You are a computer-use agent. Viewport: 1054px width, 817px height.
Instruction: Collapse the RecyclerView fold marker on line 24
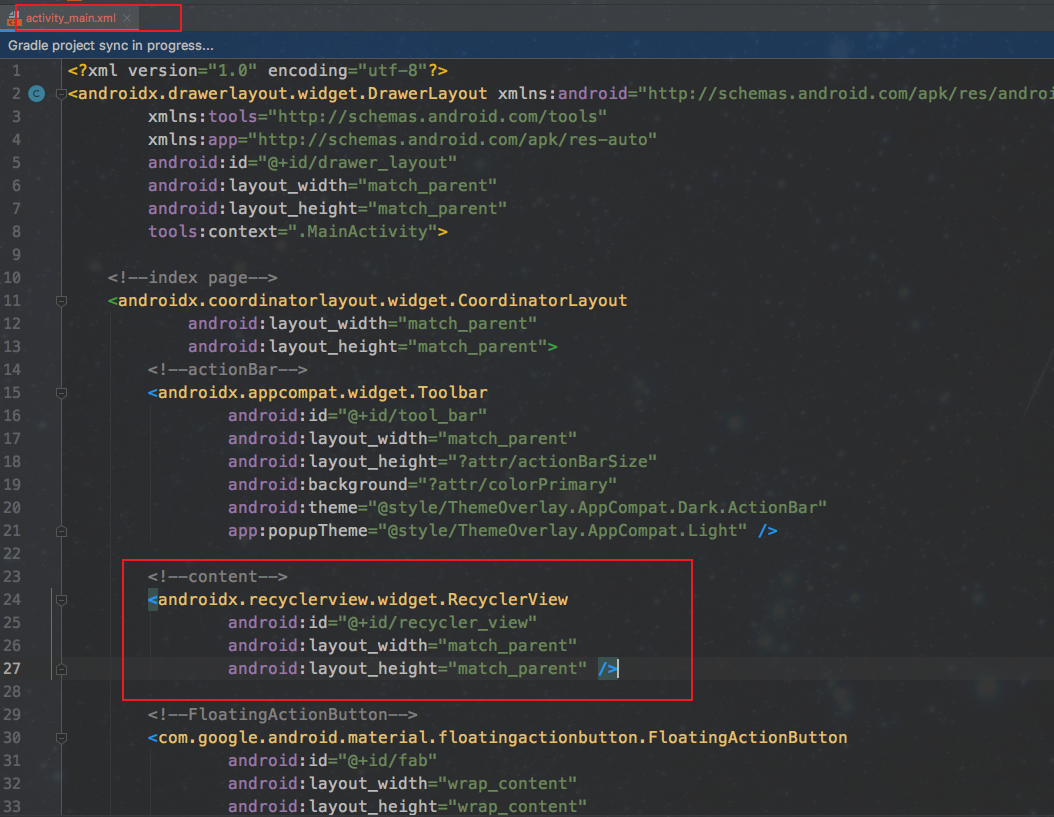[61, 600]
